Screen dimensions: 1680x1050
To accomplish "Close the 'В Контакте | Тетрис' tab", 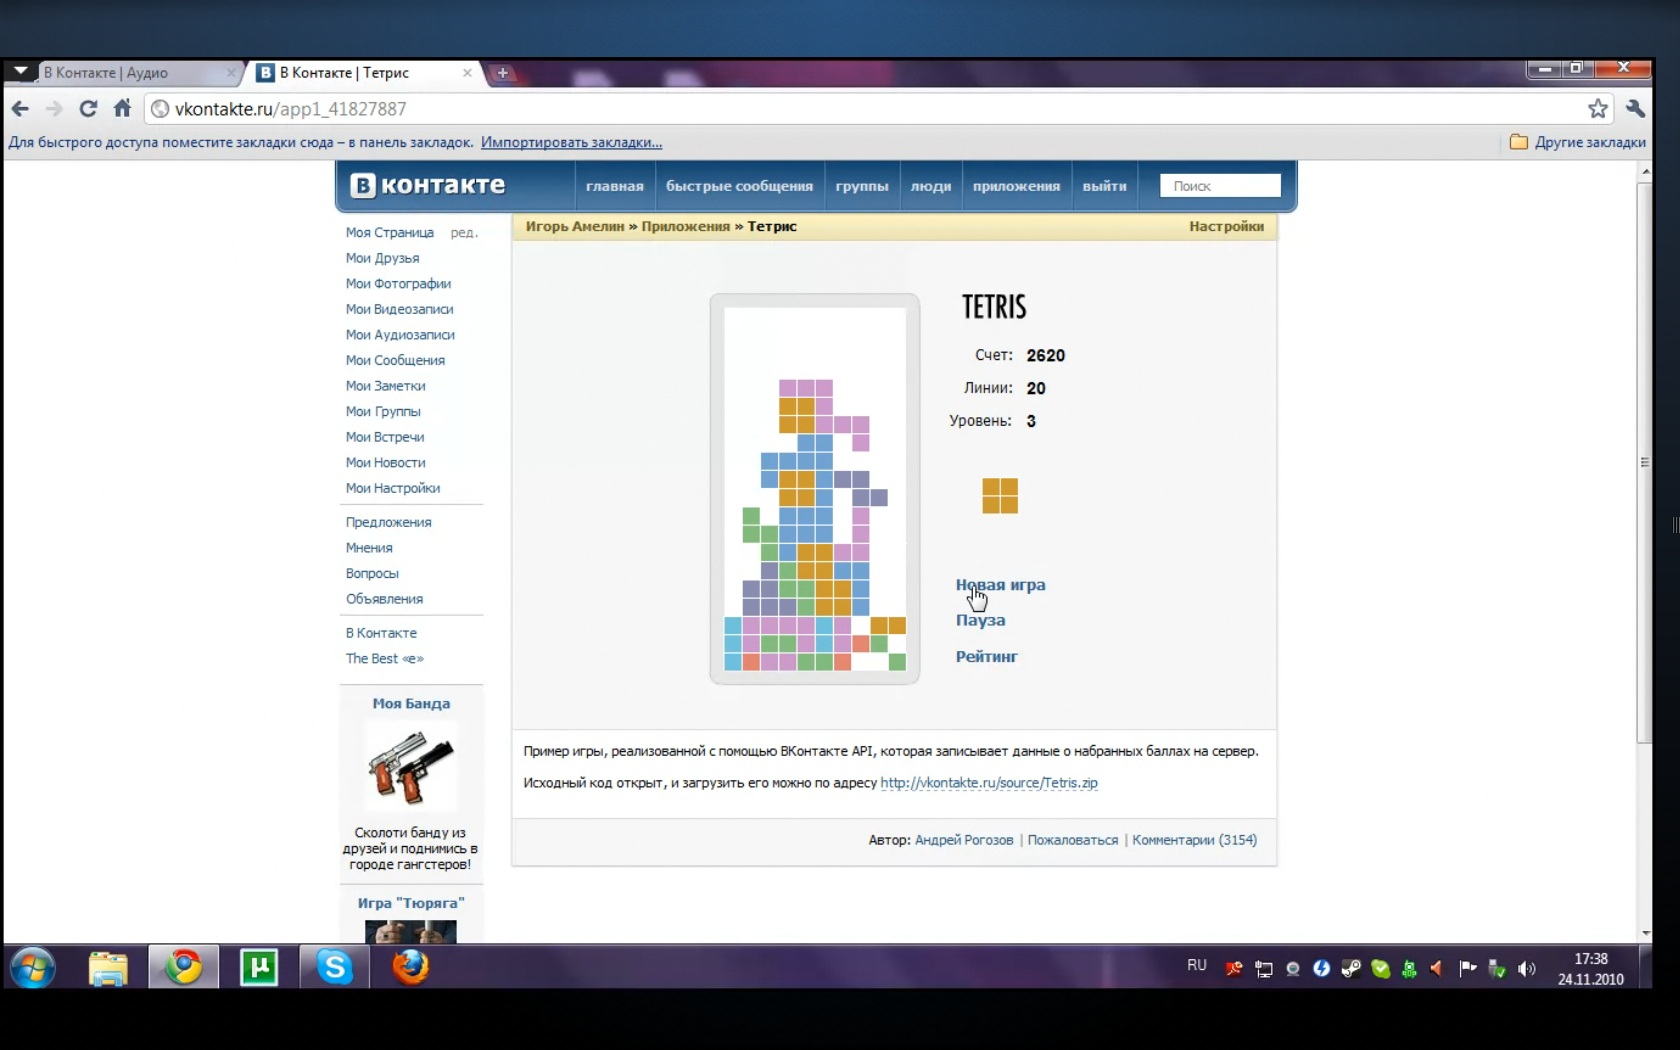I will (x=467, y=73).
